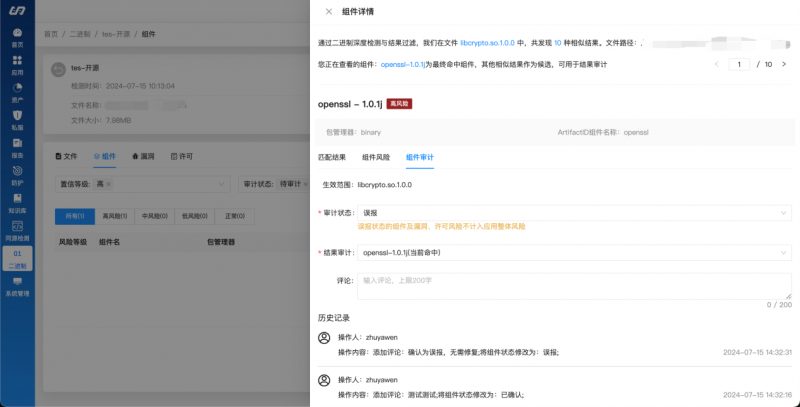Screen dimensions: 800x407
Task: Filter by 所有(1)
Action: (x=75, y=216)
